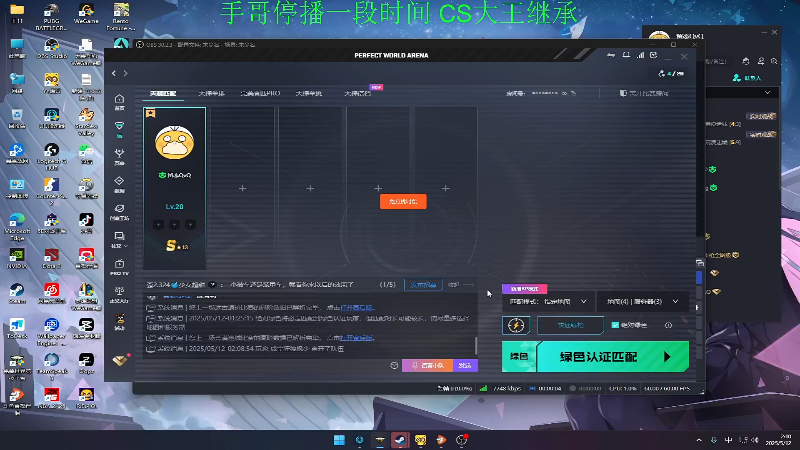
Task: Open the link right of the room number
Action: click(644, 93)
